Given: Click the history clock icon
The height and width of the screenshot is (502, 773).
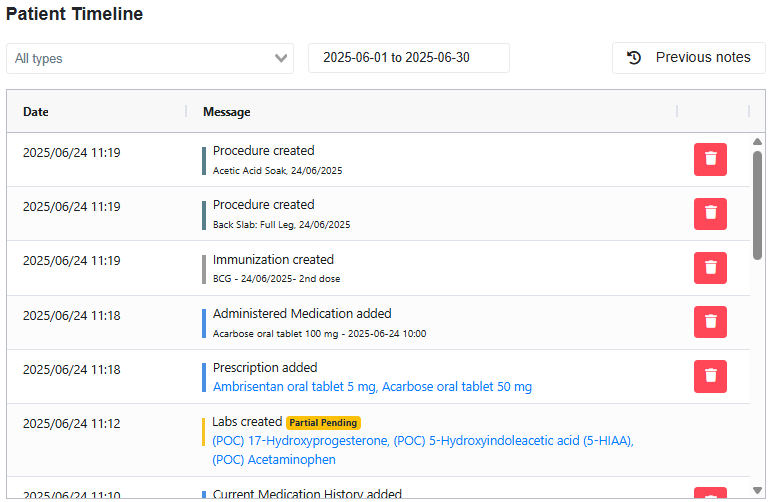Looking at the screenshot, I should (x=634, y=58).
